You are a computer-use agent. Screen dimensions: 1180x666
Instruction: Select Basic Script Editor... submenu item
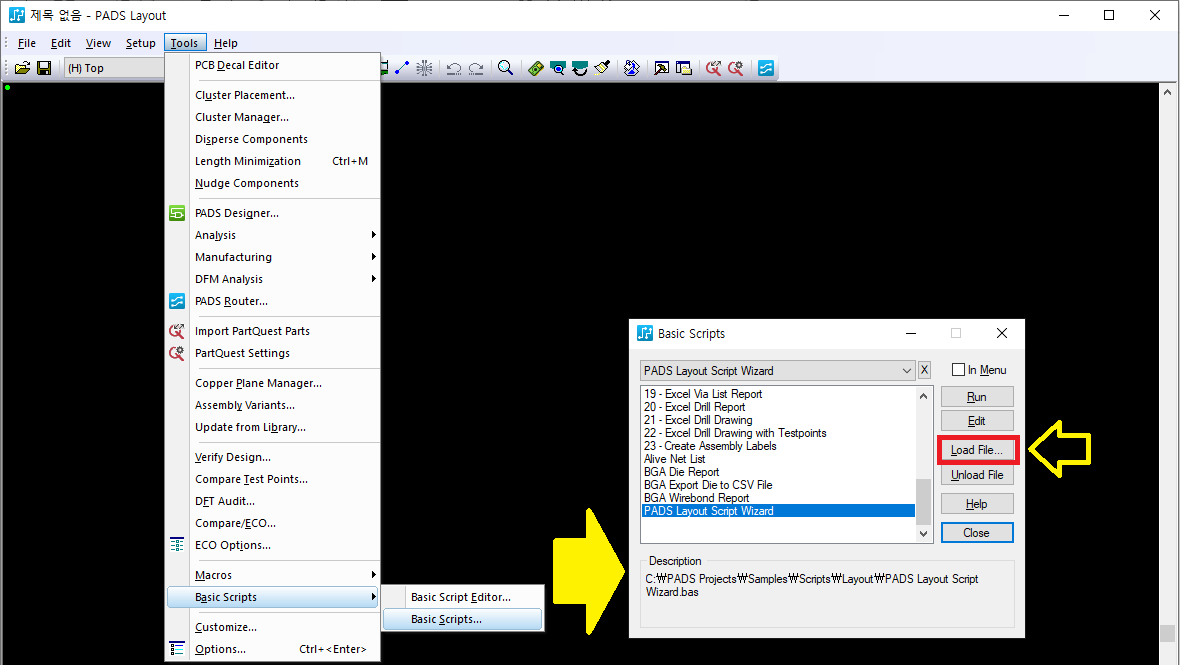click(463, 597)
